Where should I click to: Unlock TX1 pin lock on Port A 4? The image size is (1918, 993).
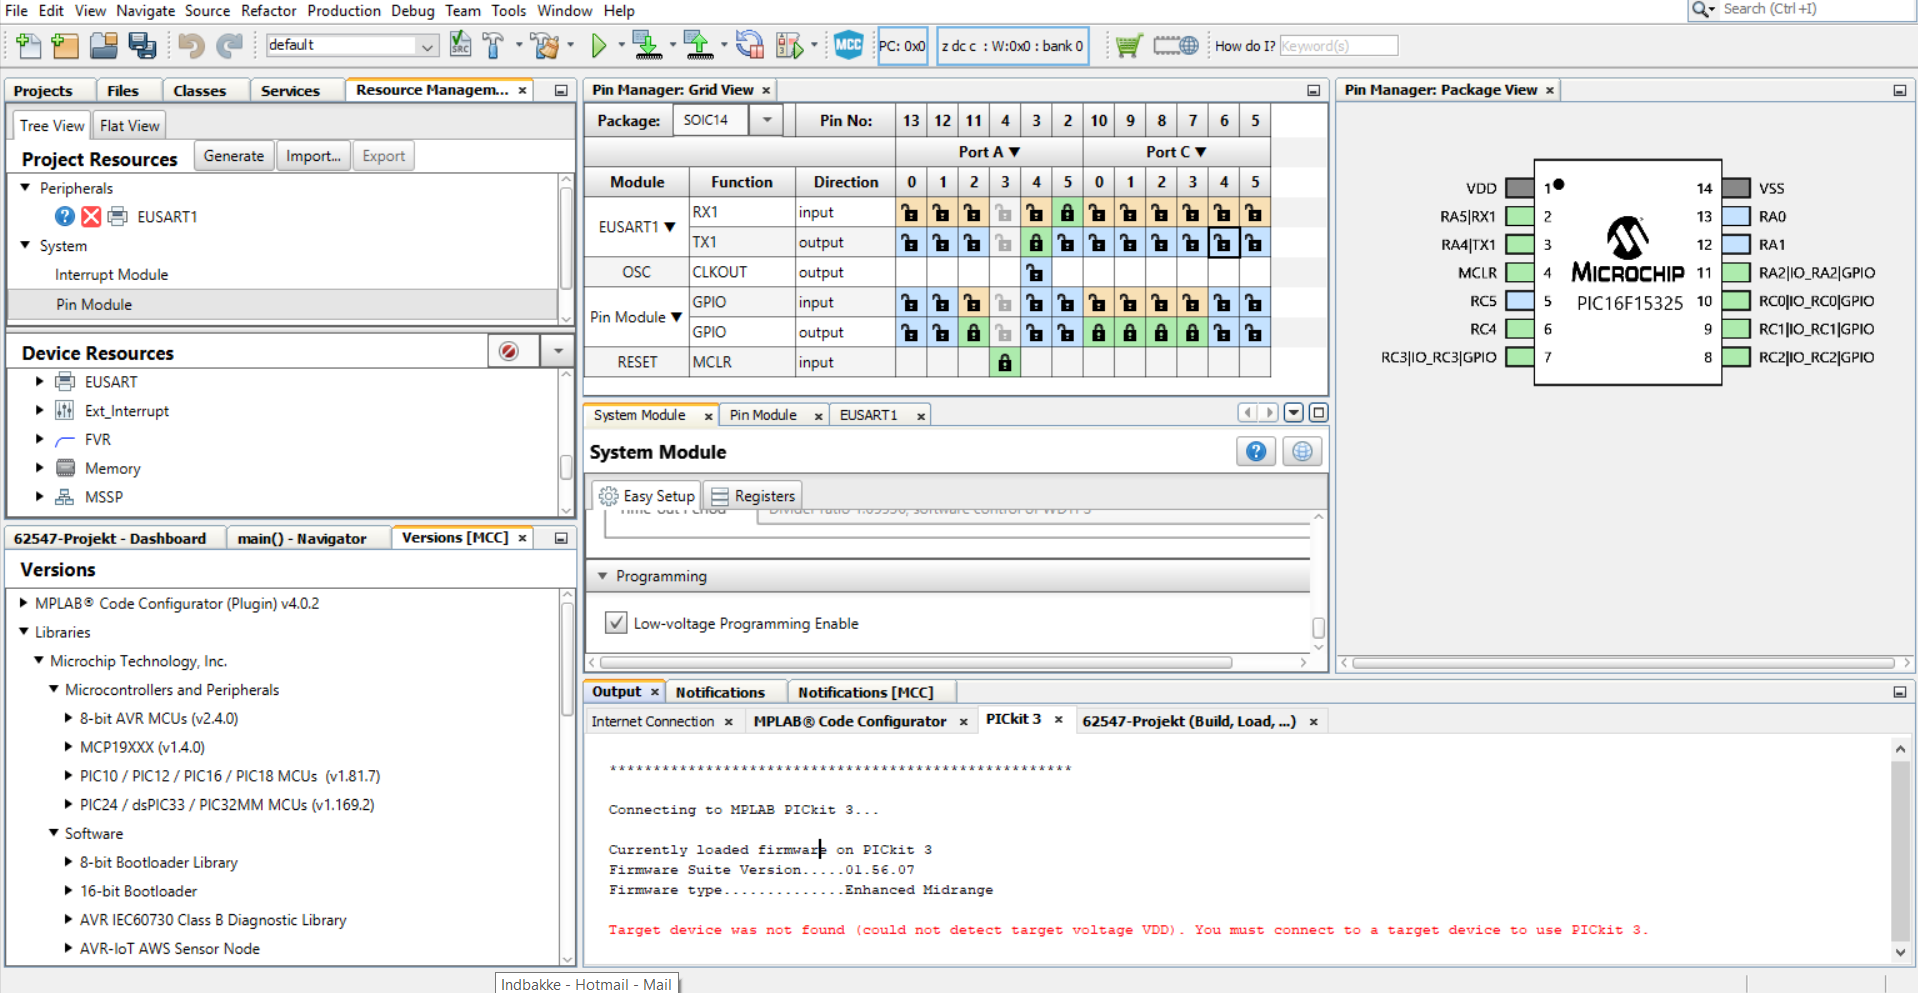[x=1036, y=242]
